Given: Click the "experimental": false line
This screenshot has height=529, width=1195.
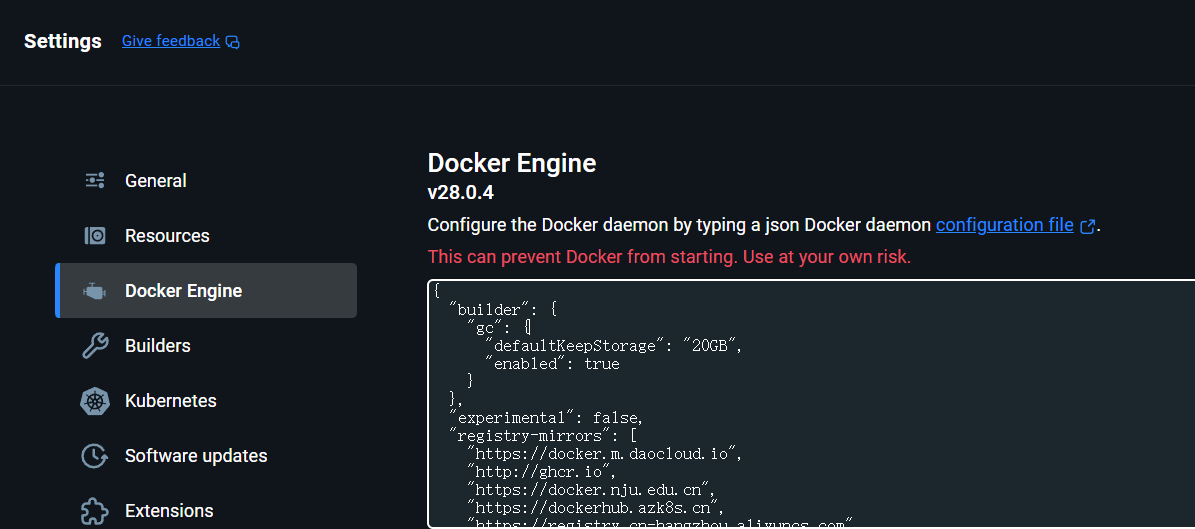Looking at the screenshot, I should 546,418.
